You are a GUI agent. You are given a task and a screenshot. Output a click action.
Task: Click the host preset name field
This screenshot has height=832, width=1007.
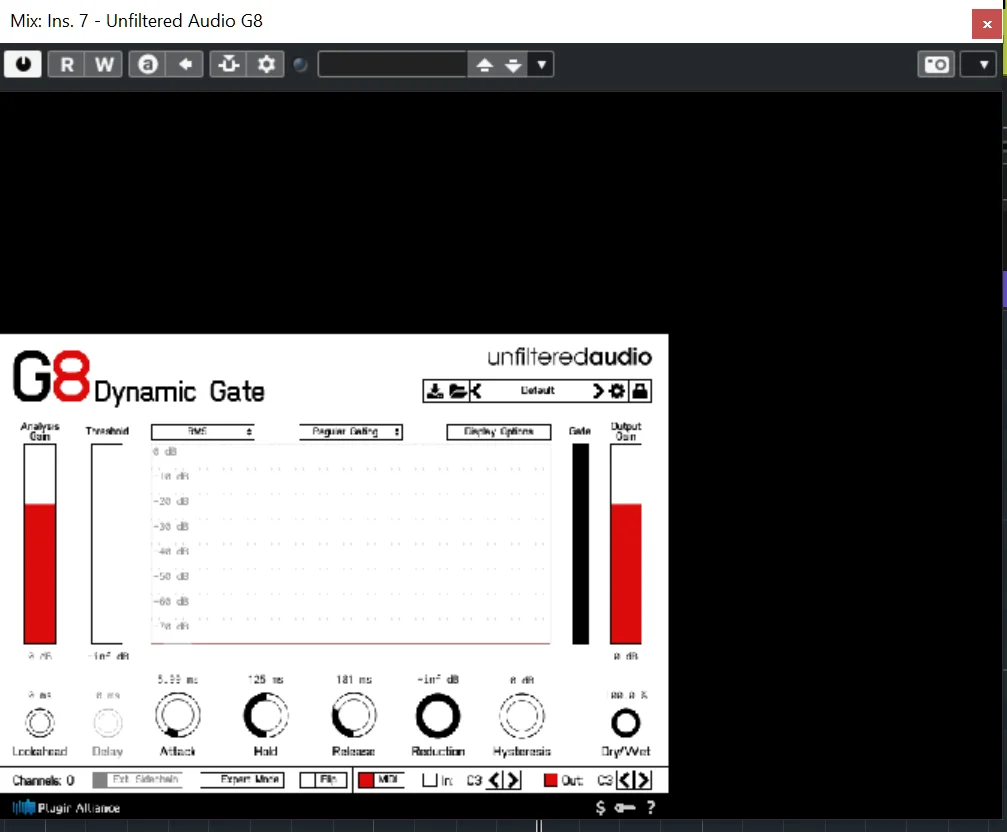click(x=392, y=64)
